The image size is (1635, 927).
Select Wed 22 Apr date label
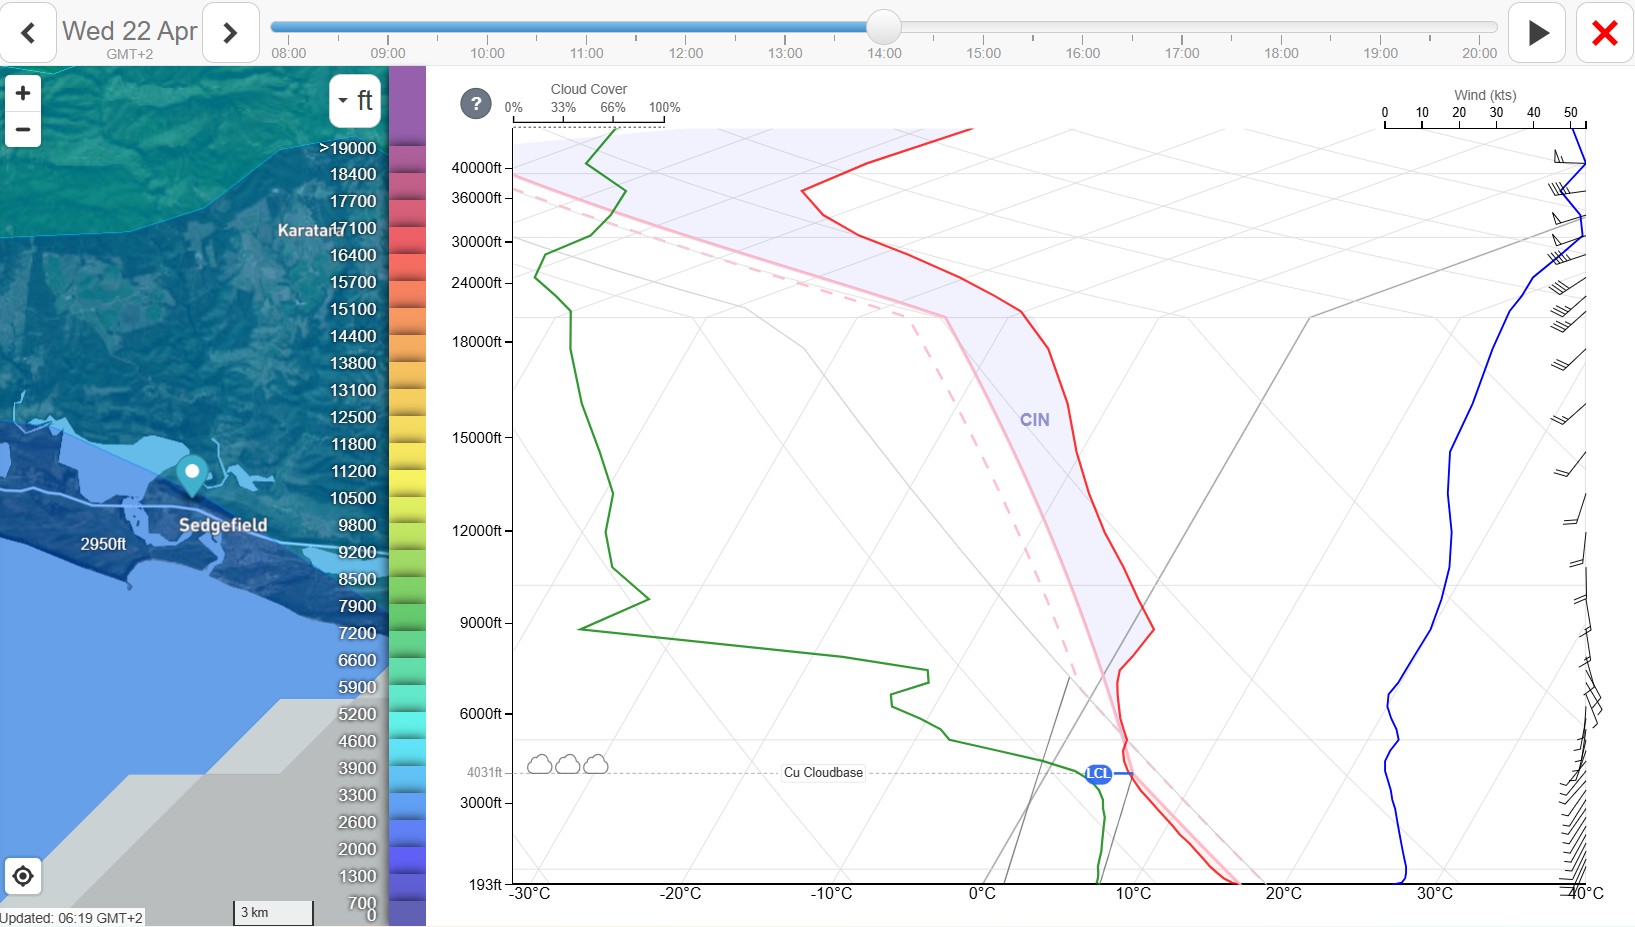(130, 31)
